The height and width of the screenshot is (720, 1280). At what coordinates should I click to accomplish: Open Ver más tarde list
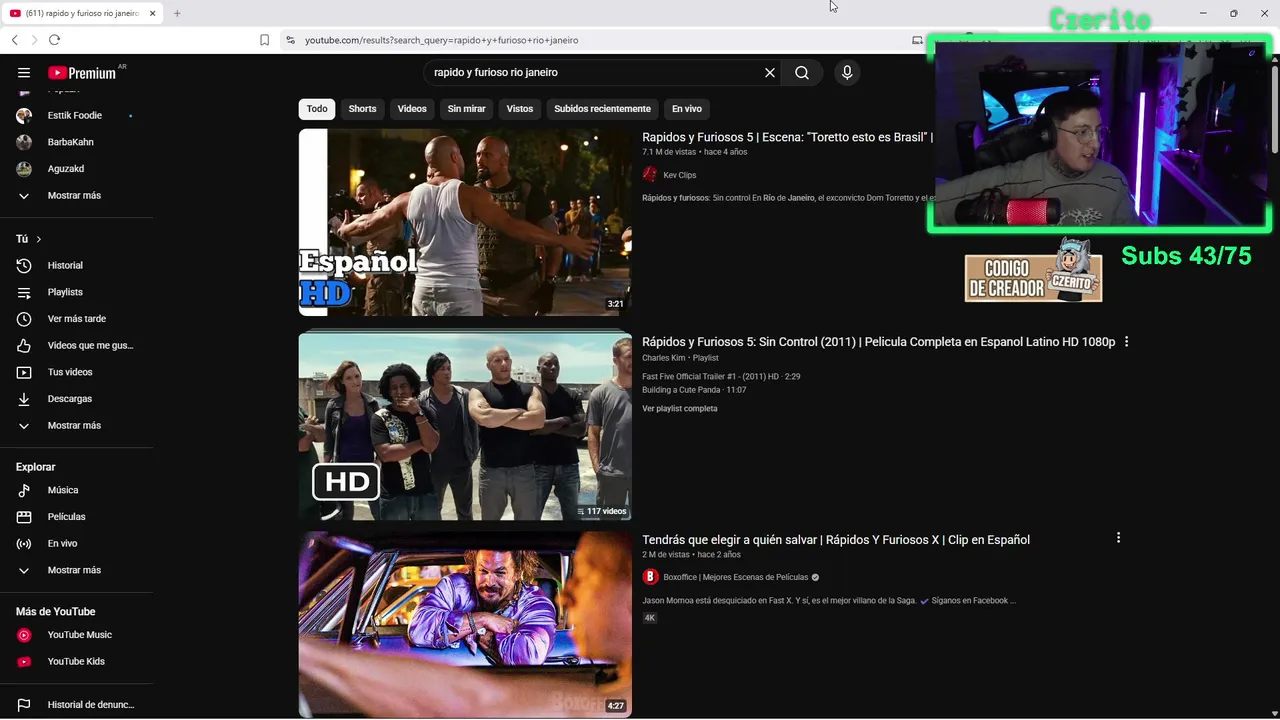pyautogui.click(x=76, y=319)
